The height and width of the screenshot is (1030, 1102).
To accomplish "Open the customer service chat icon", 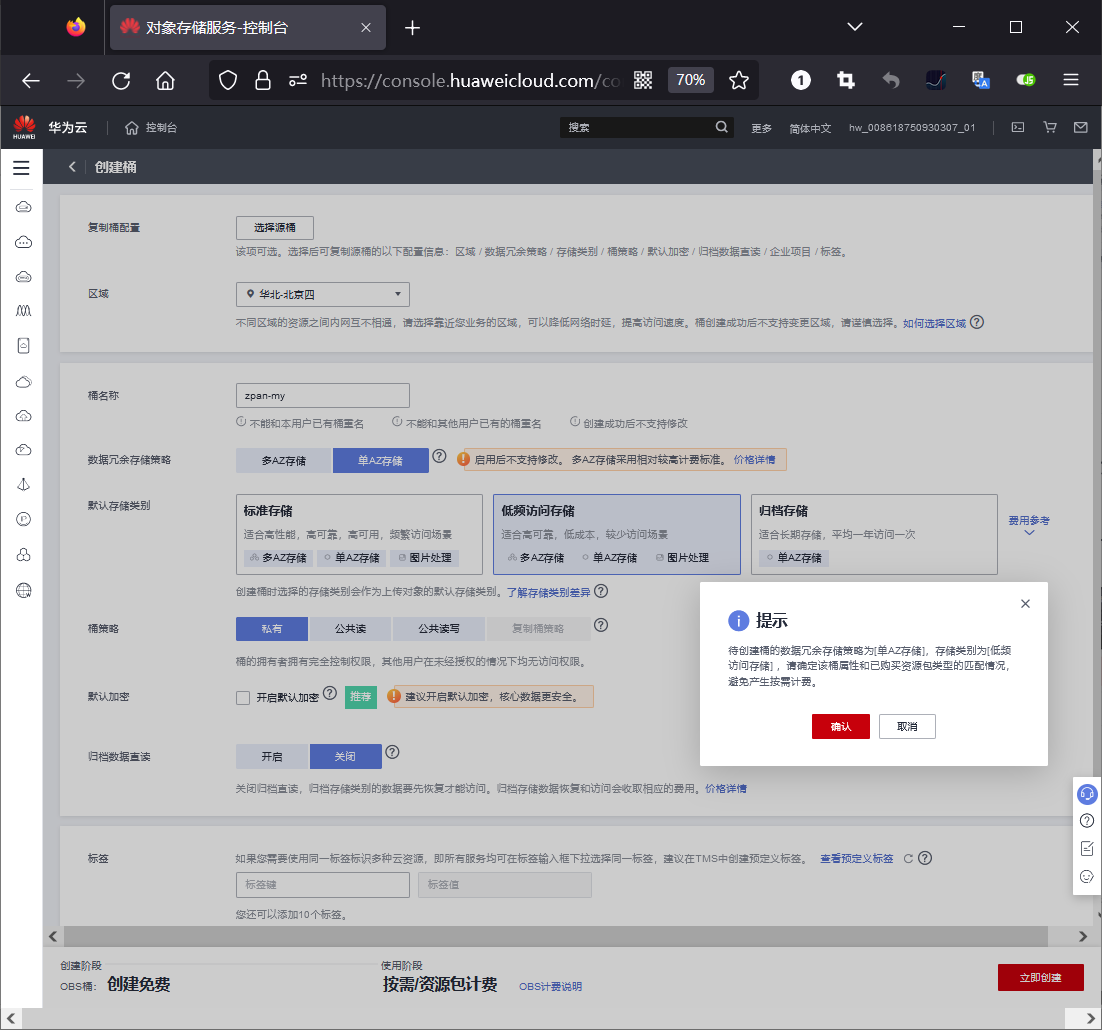I will (1087, 794).
